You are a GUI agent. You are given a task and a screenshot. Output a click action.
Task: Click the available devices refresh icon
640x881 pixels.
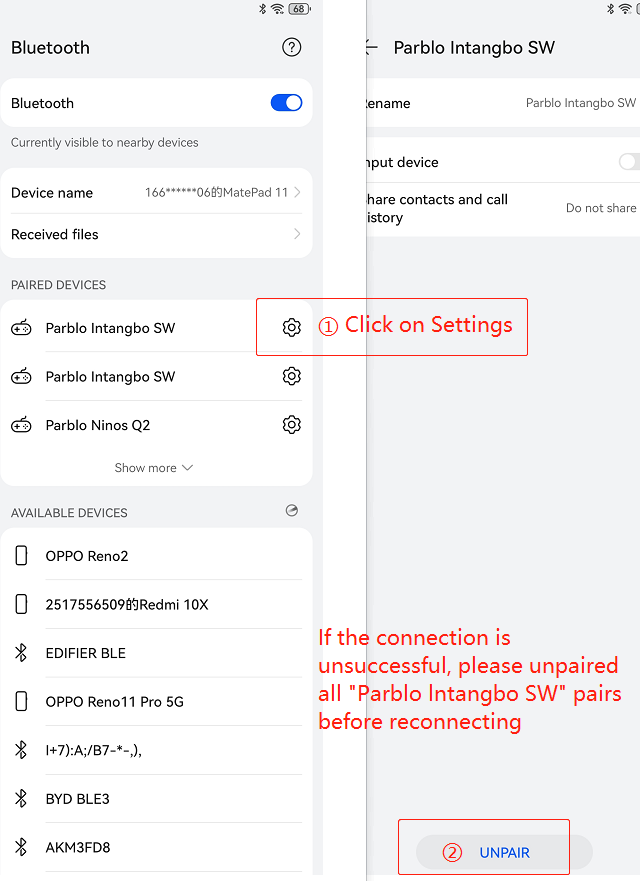pos(292,510)
